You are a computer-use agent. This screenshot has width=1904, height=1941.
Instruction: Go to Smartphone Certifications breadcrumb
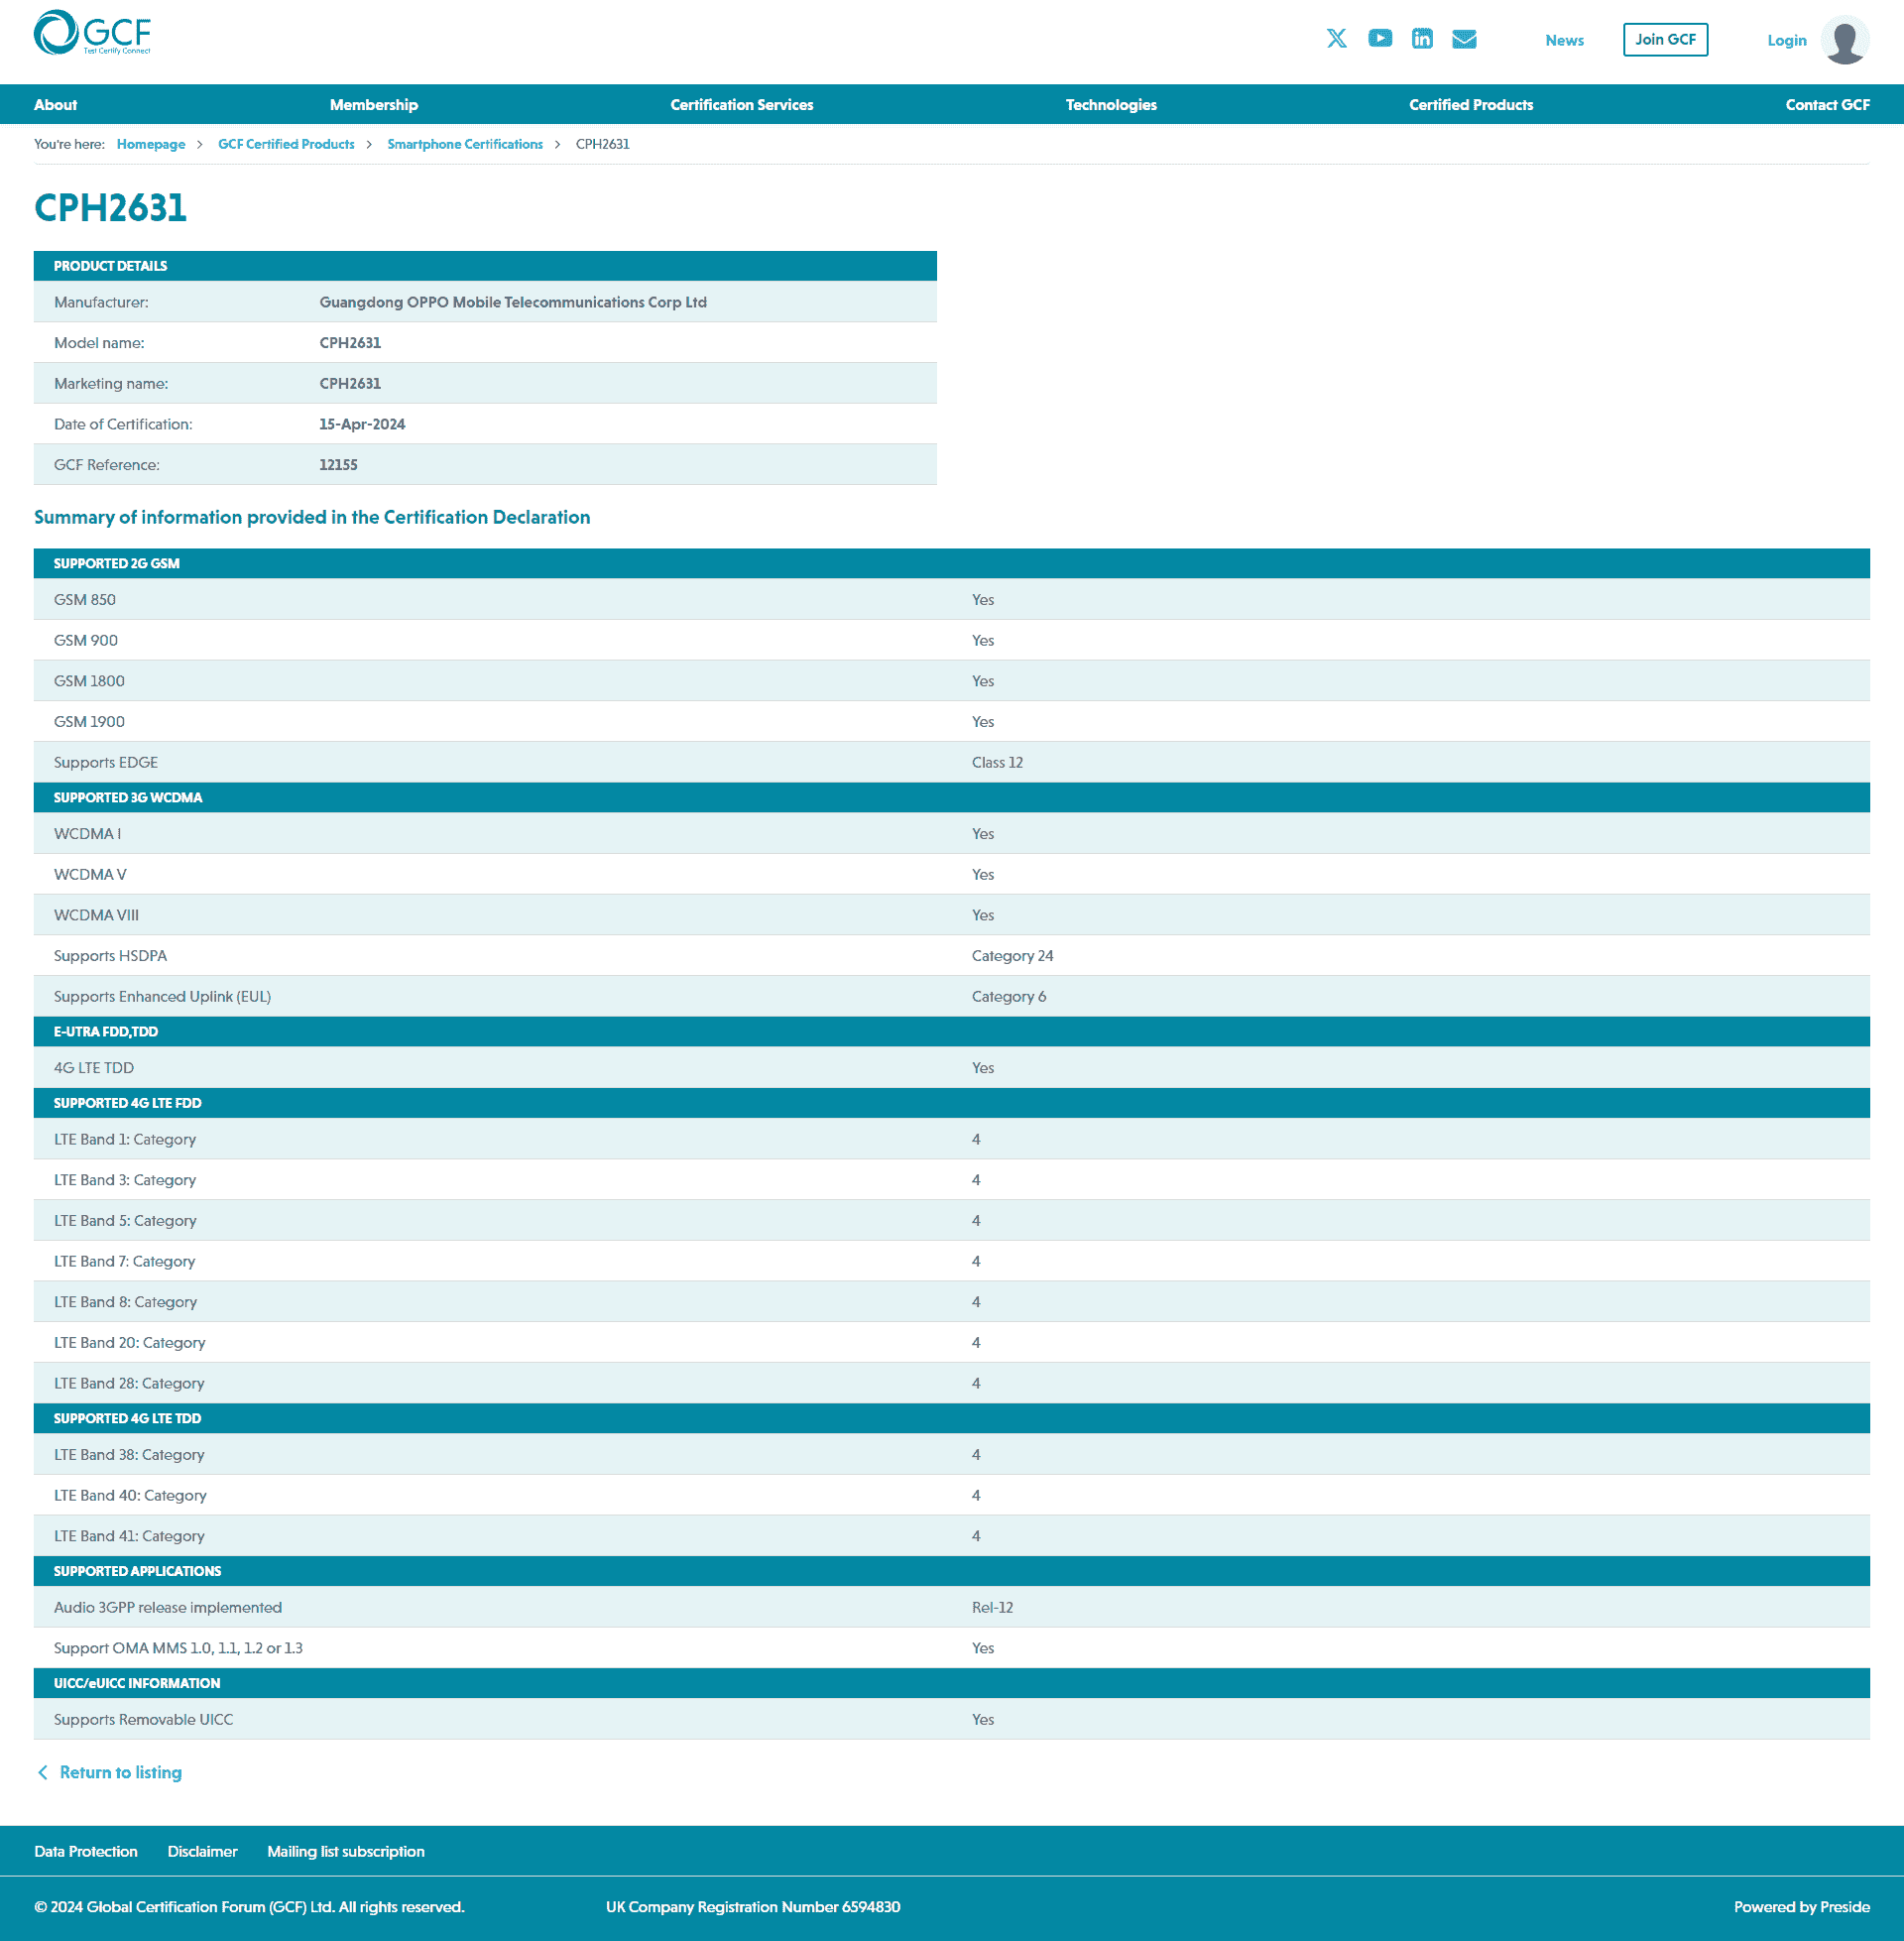(464, 144)
